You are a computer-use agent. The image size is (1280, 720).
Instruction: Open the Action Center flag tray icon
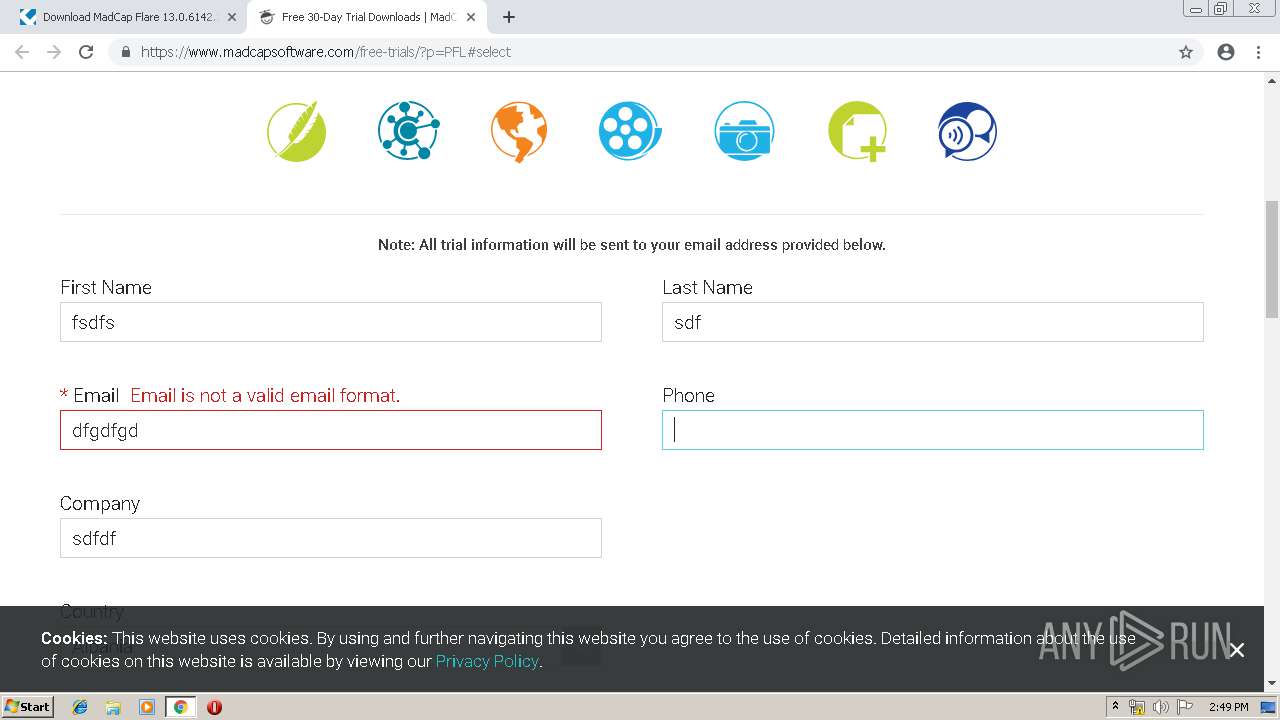tap(1185, 707)
